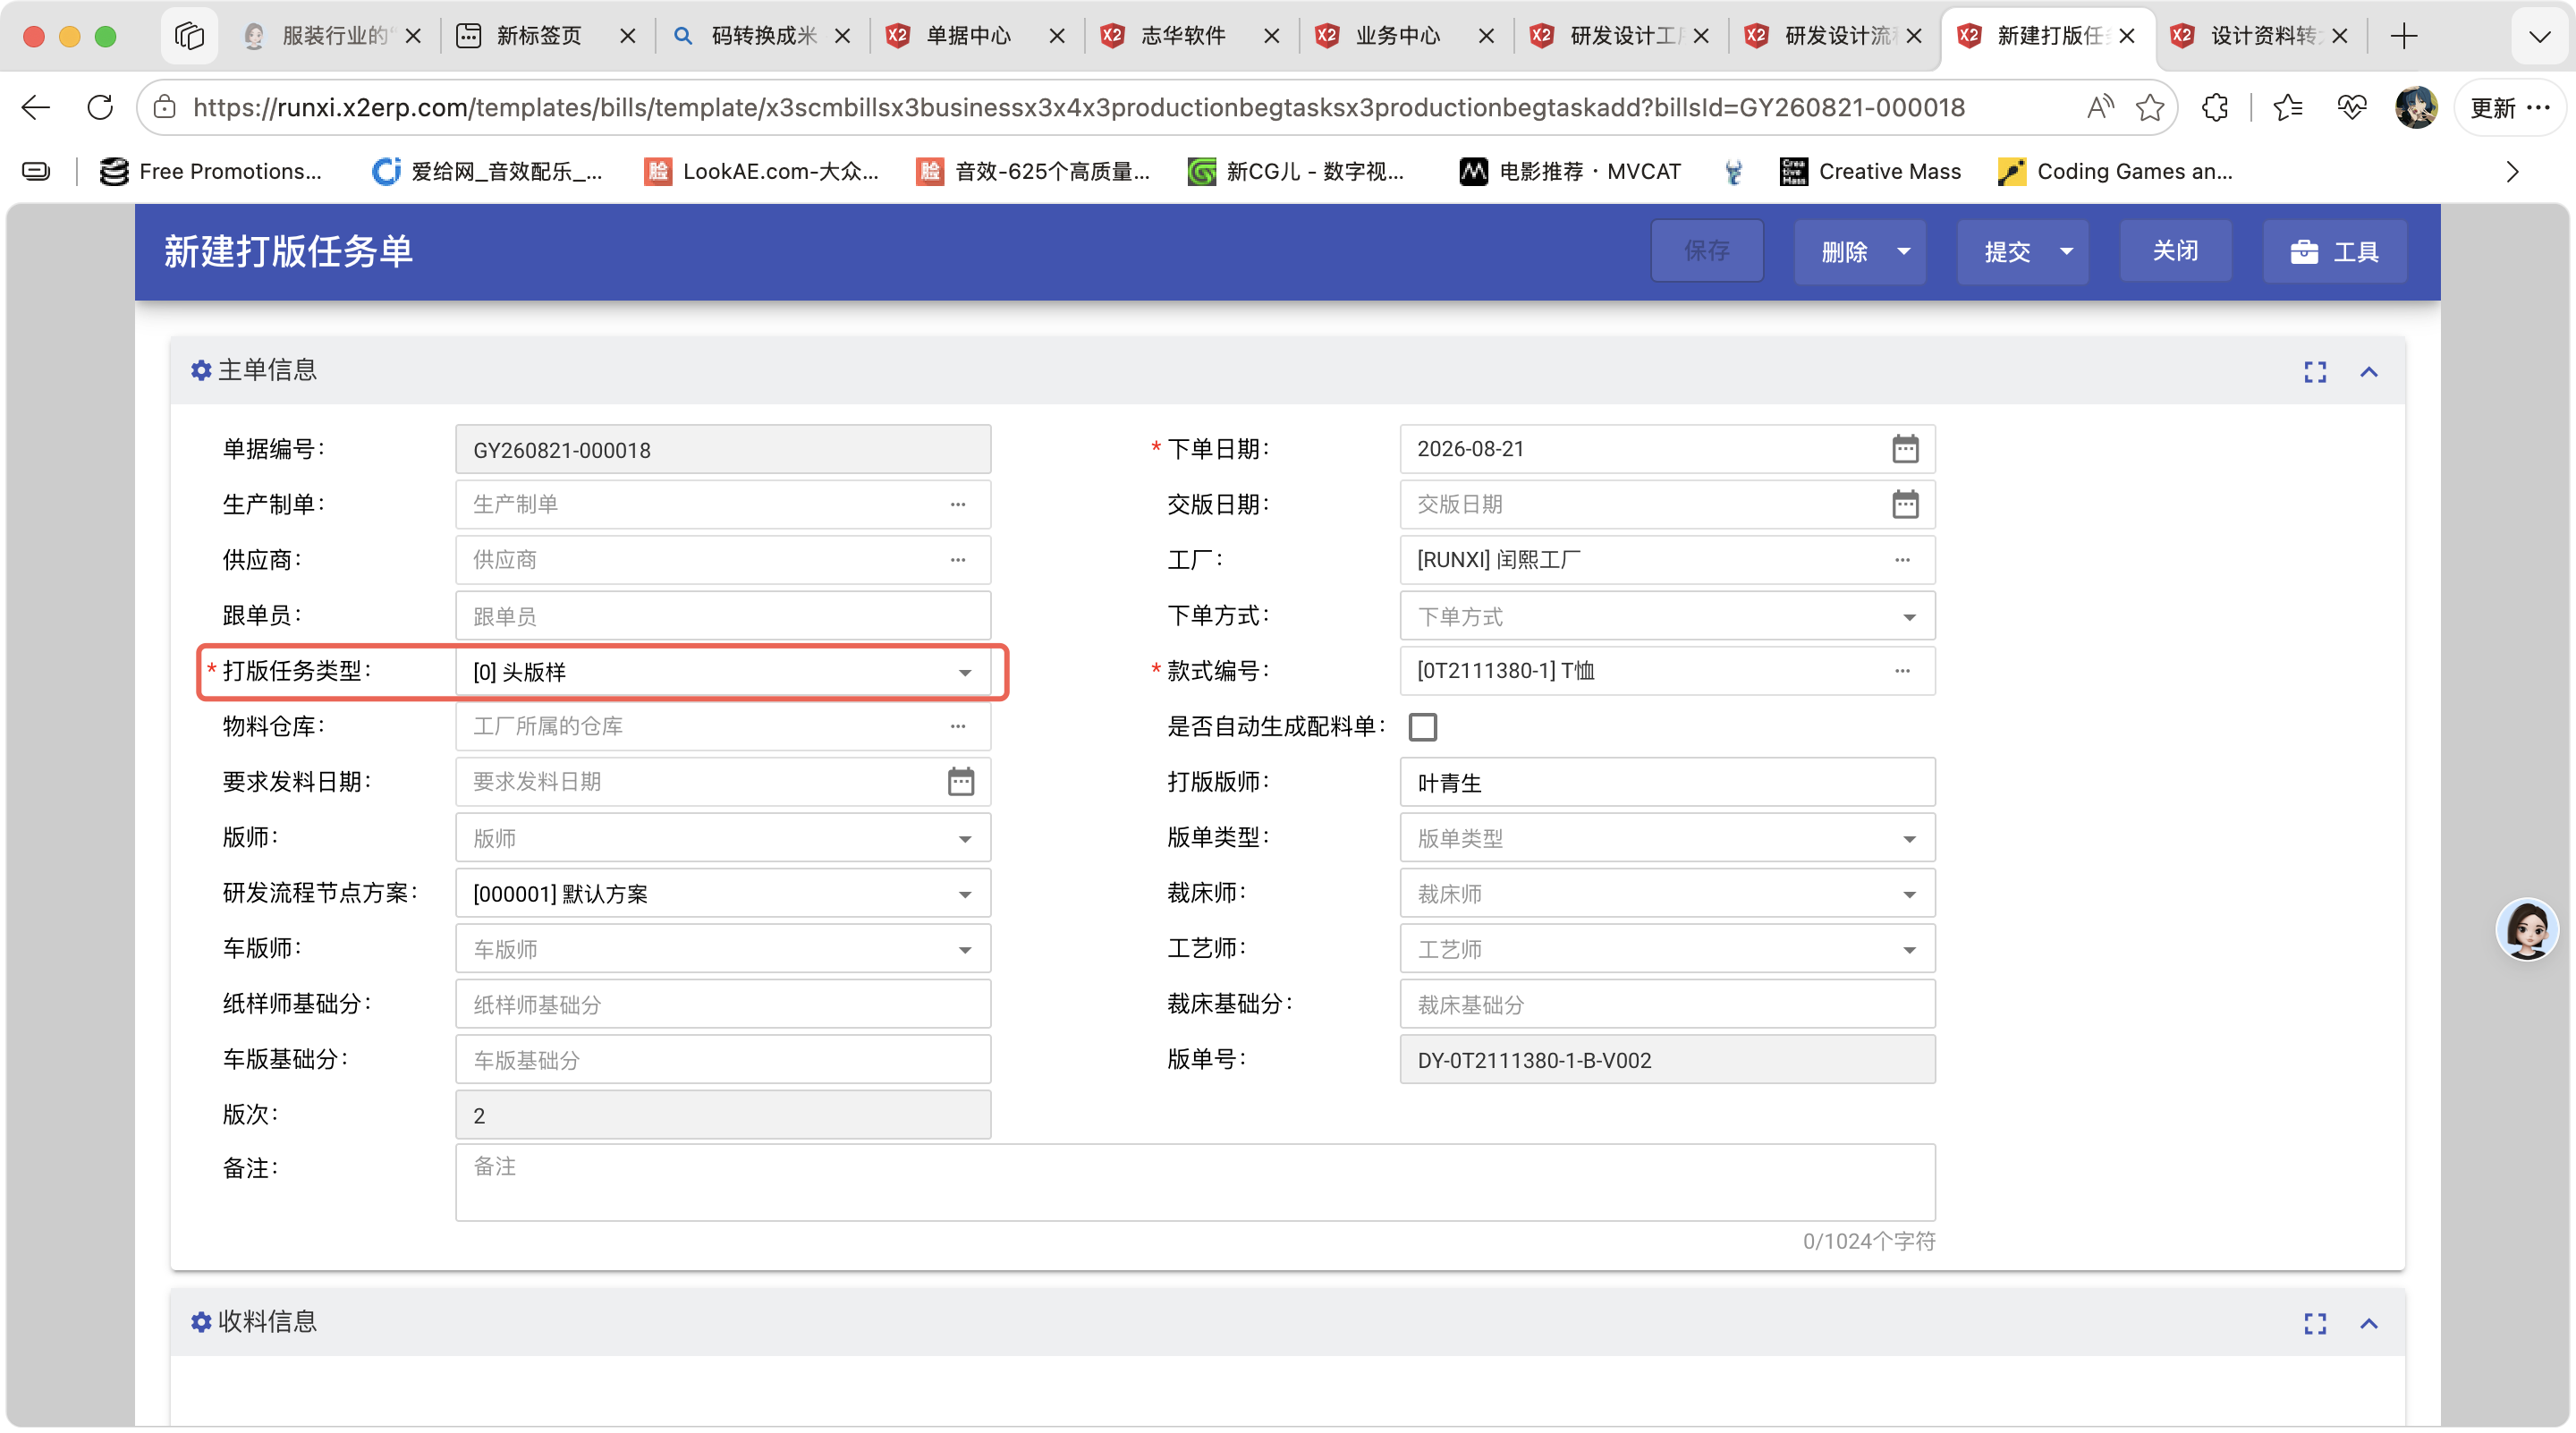View site information lock icon
This screenshot has height=1433, width=2576.
[165, 107]
